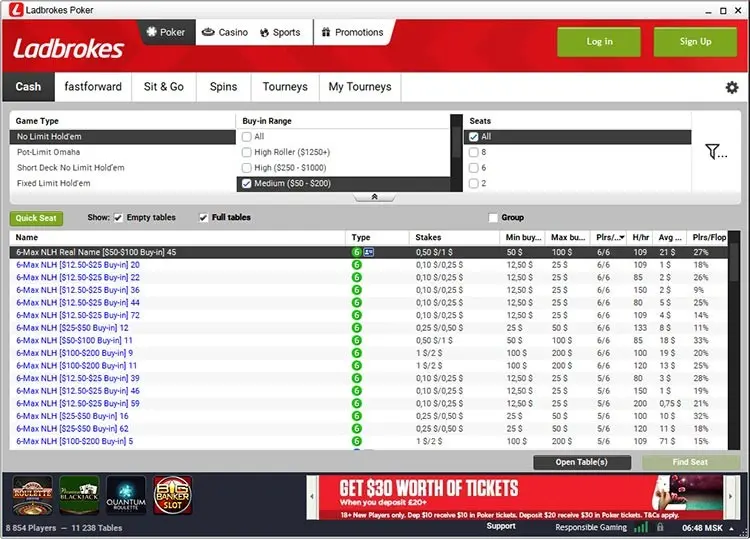Collapse the filter panel with the chevron
Image resolution: width=750 pixels, height=539 pixels.
(374, 197)
